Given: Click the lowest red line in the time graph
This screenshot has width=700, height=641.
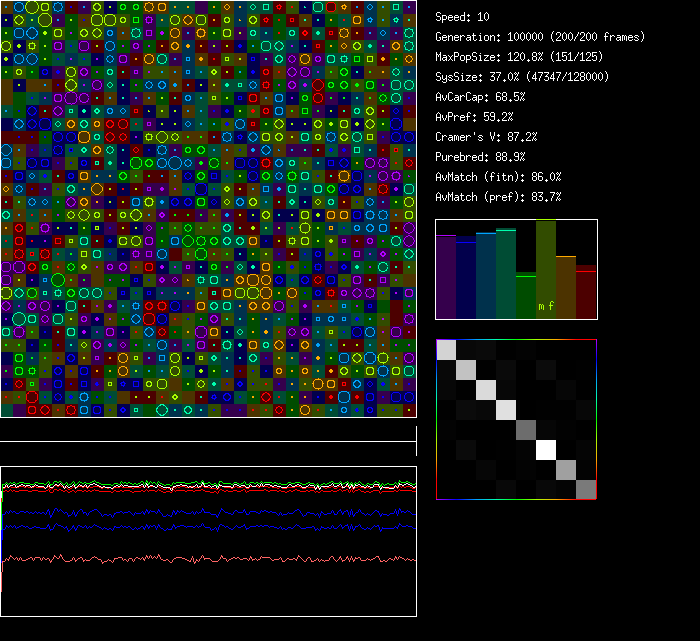Looking at the screenshot, I should pyautogui.click(x=200, y=558).
